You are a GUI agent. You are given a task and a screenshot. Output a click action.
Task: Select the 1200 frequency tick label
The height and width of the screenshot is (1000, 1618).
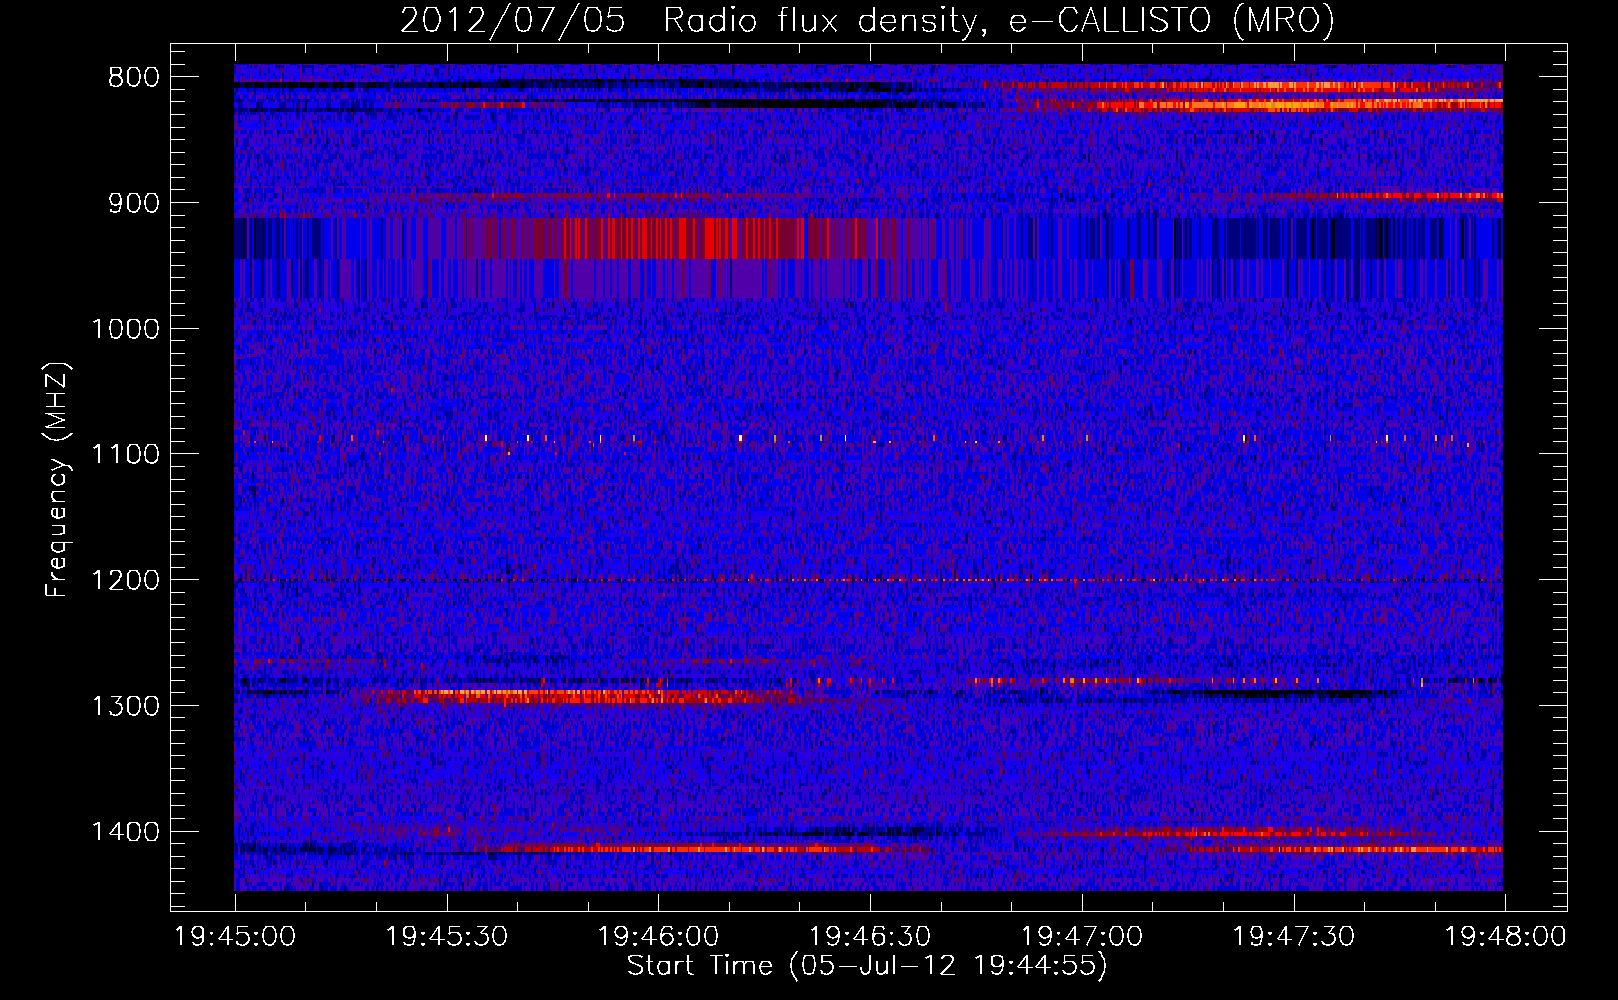[x=125, y=580]
